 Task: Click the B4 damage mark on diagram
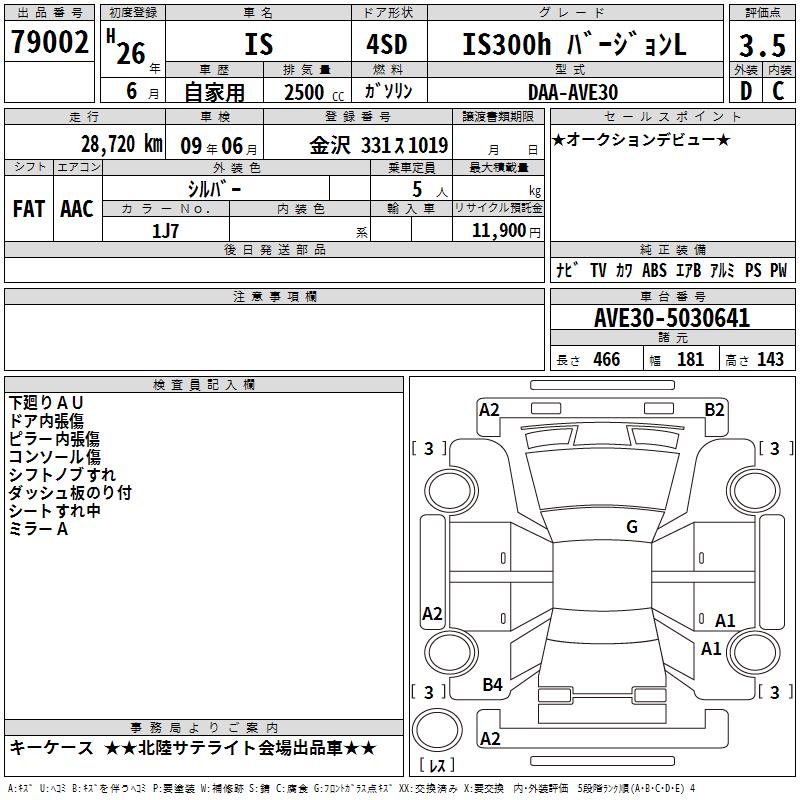tap(492, 685)
